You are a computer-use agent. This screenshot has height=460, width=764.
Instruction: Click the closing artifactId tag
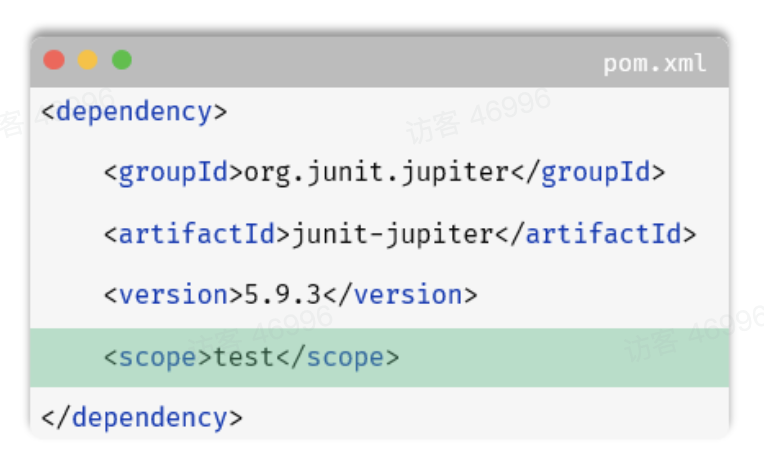pyautogui.click(x=602, y=234)
